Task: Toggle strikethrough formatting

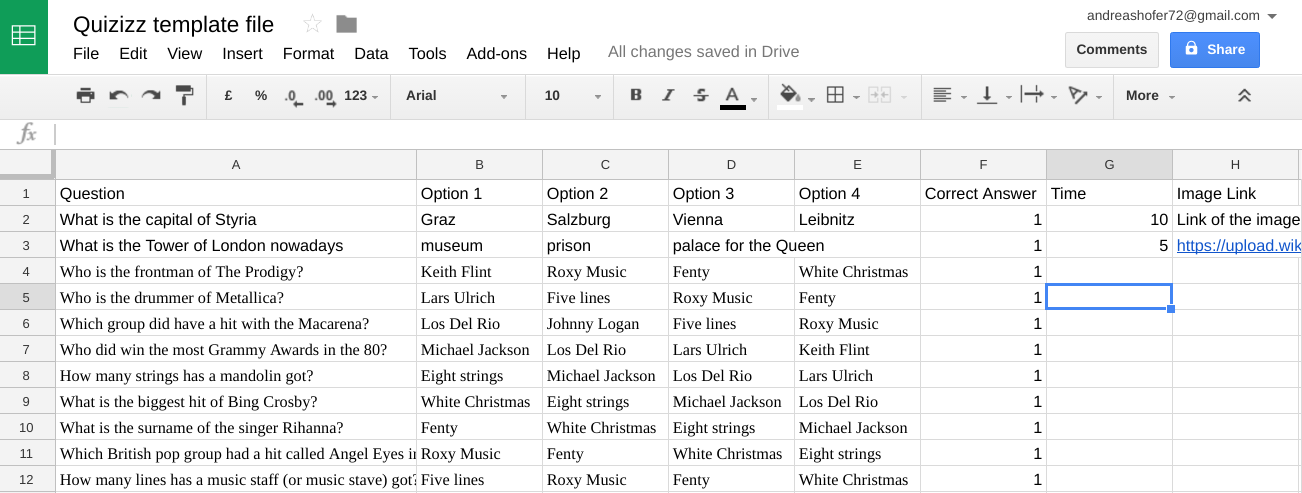Action: pos(700,95)
